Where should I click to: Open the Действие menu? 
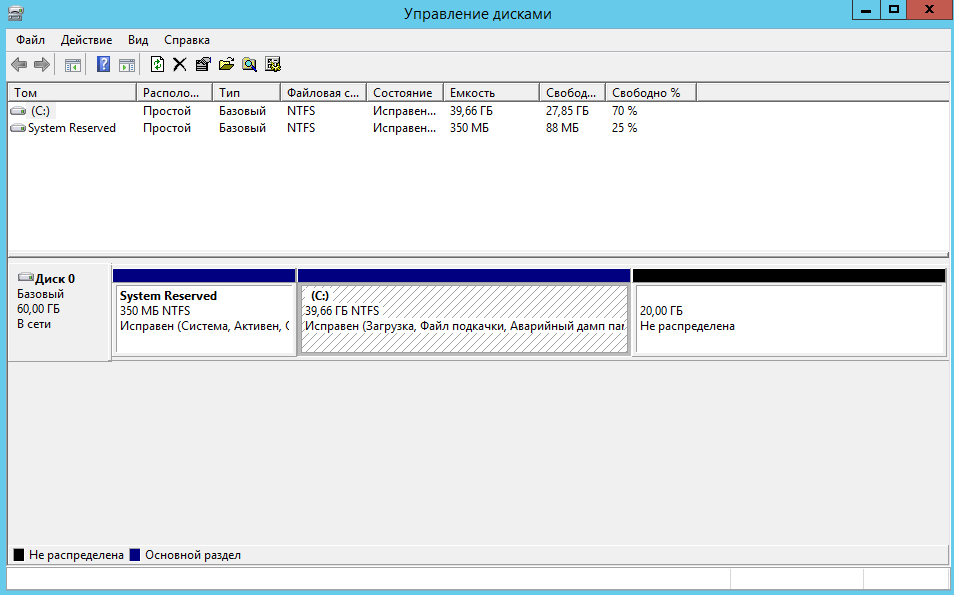point(86,40)
